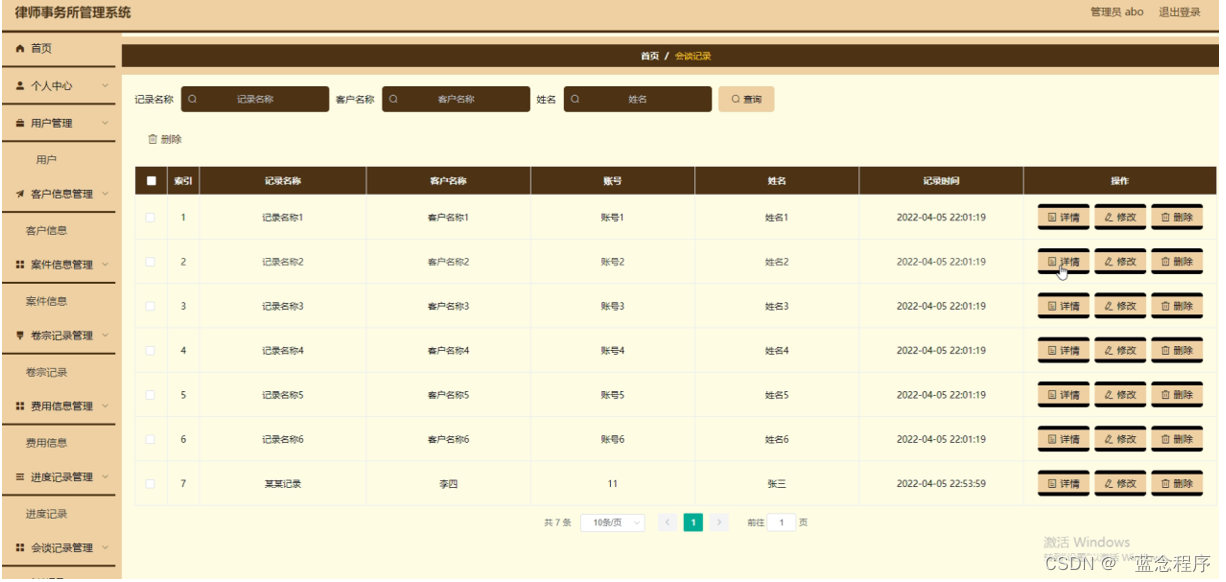Click the list icon beside 进度记录管理
The image size is (1226, 582).
coord(20,477)
